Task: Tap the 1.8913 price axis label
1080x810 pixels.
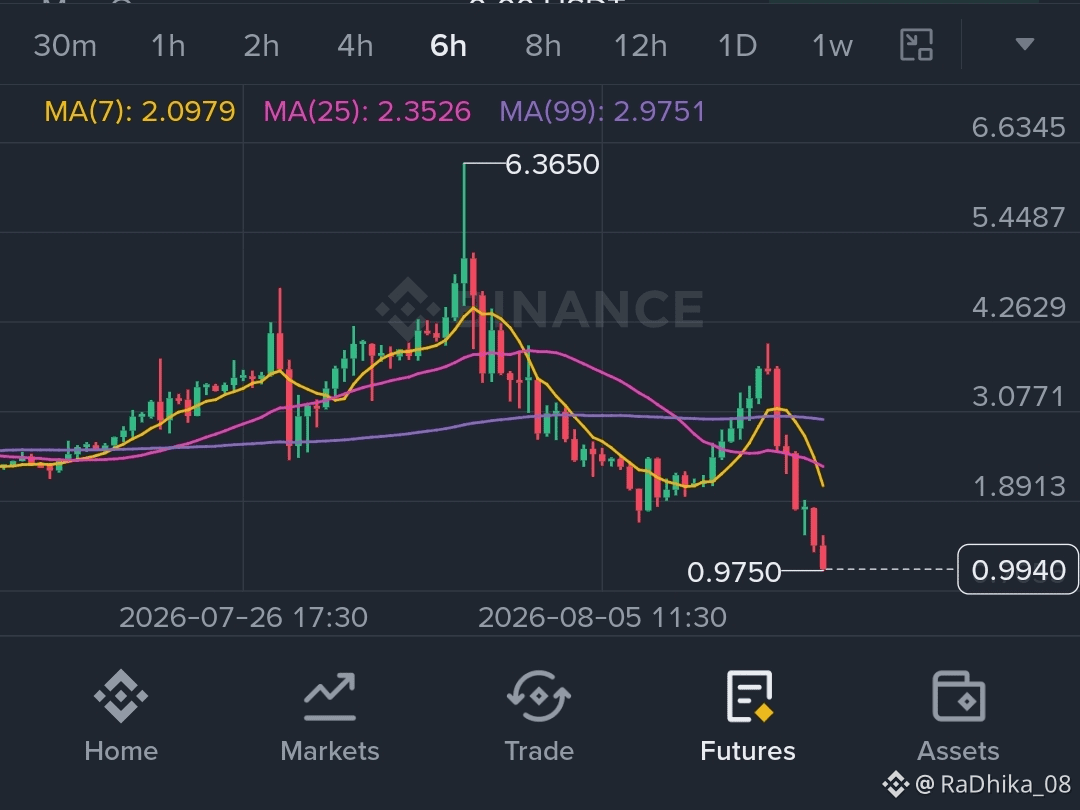Action: (1018, 487)
